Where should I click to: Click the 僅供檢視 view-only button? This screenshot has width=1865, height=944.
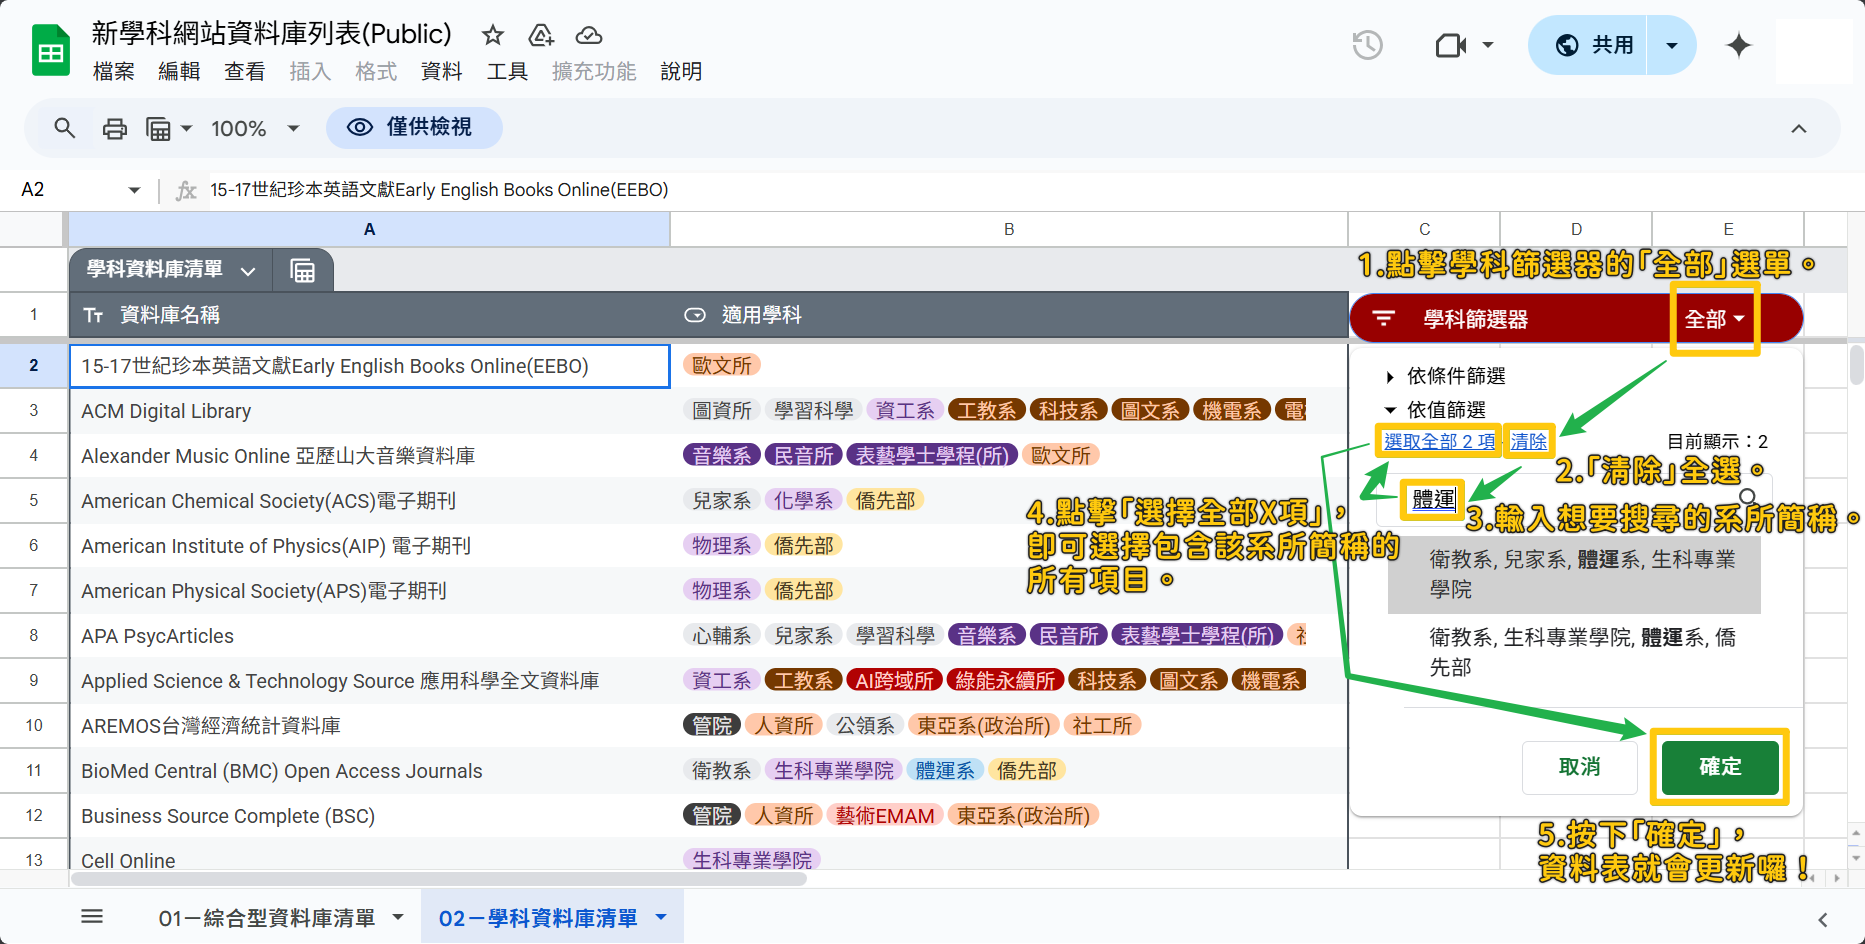click(414, 128)
